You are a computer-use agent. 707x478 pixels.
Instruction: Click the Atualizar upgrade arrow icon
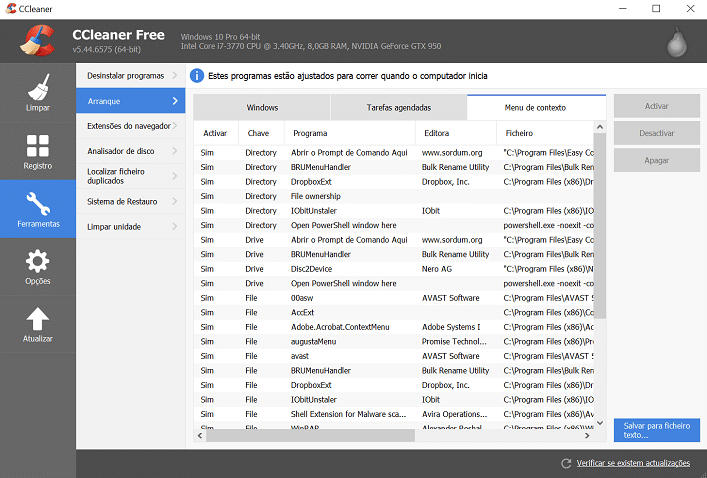[38, 319]
